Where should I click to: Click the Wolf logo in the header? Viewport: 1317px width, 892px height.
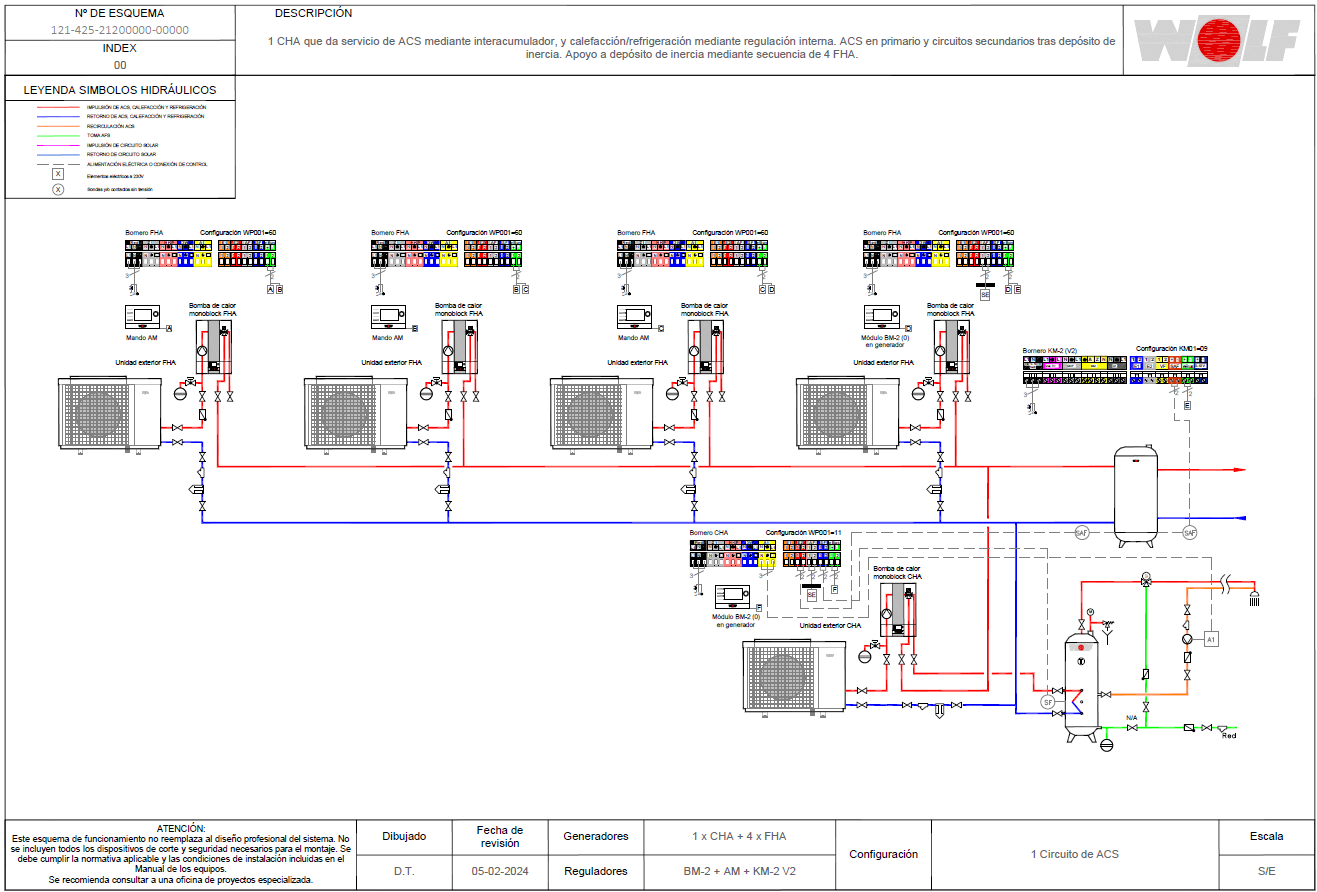click(1217, 41)
